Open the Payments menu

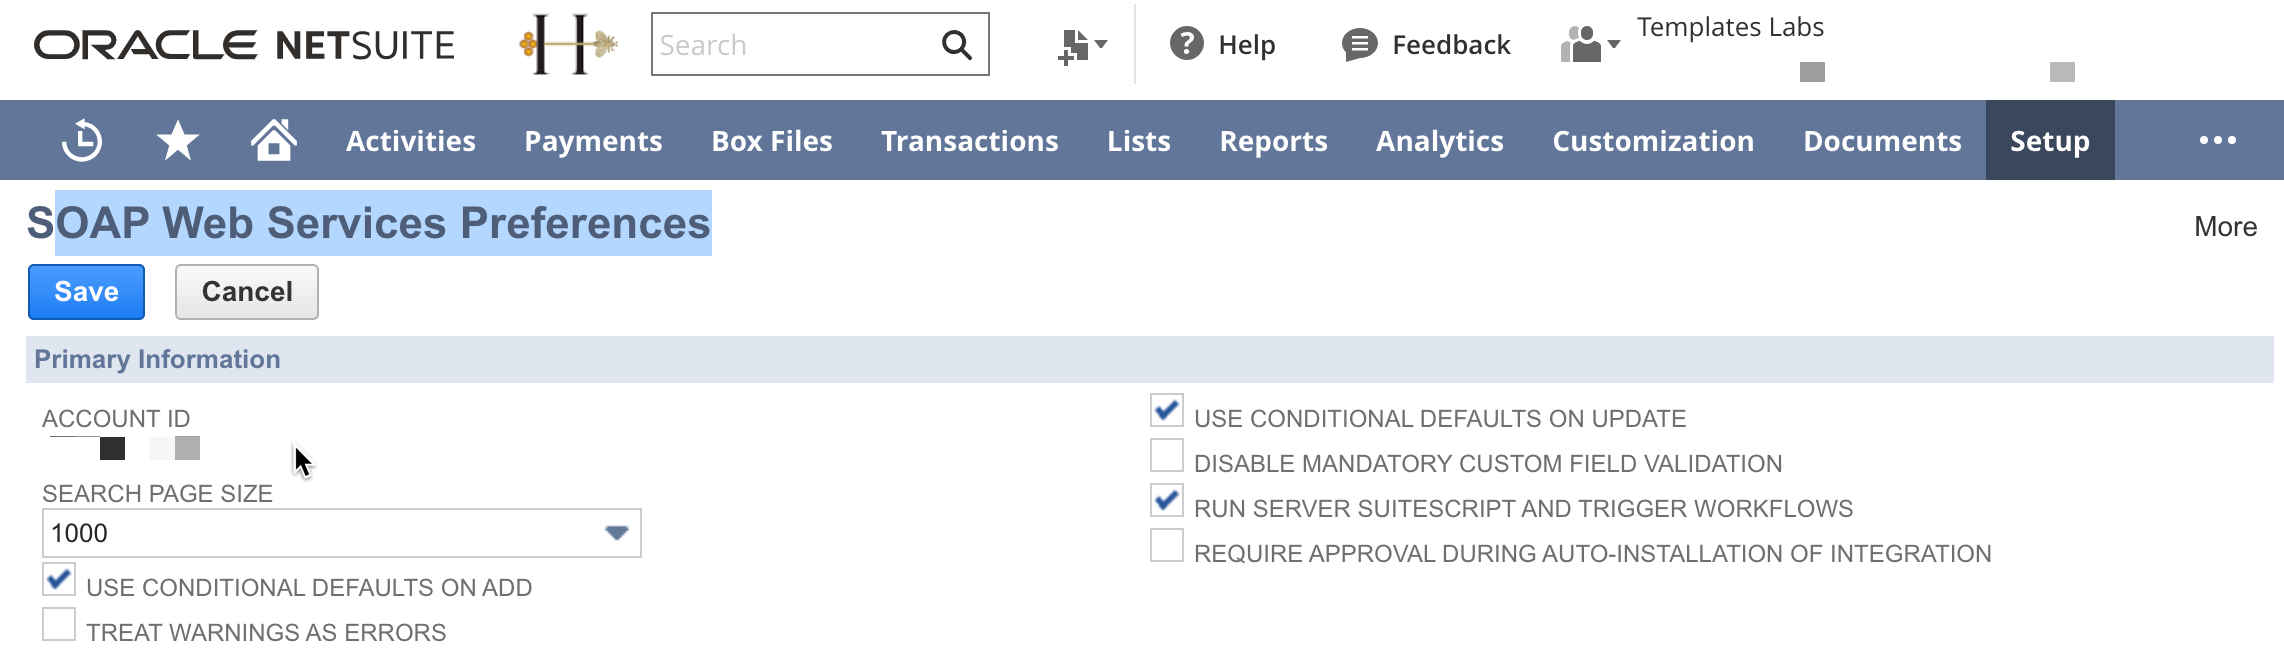pyautogui.click(x=594, y=141)
